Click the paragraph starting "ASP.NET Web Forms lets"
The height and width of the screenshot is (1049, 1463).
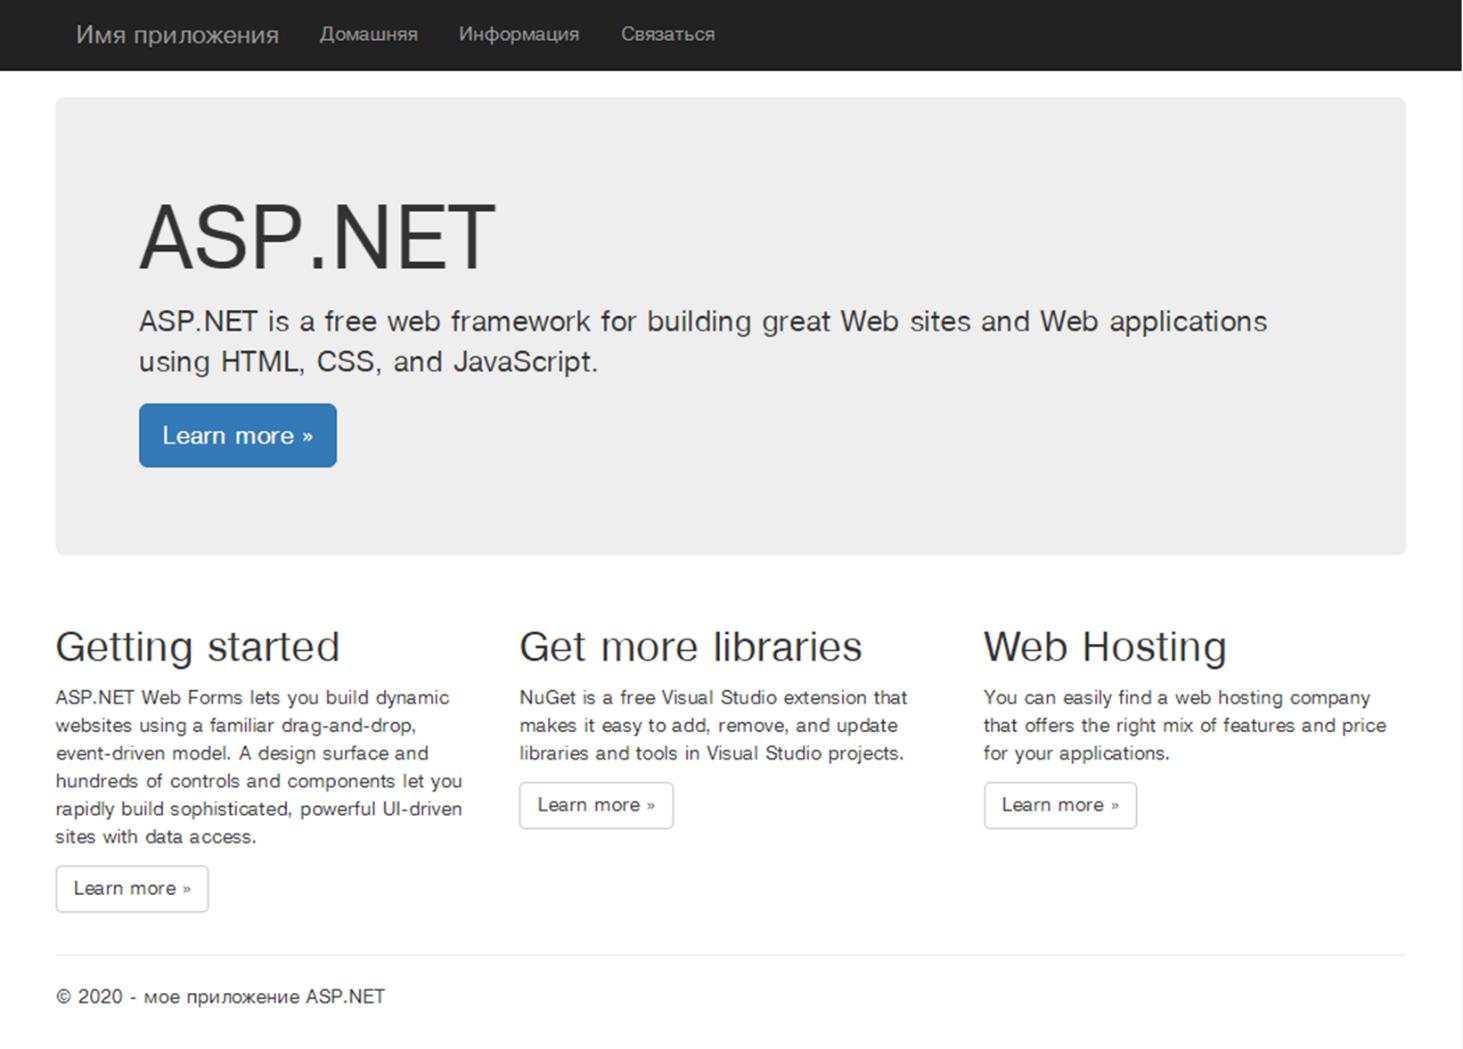pyautogui.click(x=259, y=767)
